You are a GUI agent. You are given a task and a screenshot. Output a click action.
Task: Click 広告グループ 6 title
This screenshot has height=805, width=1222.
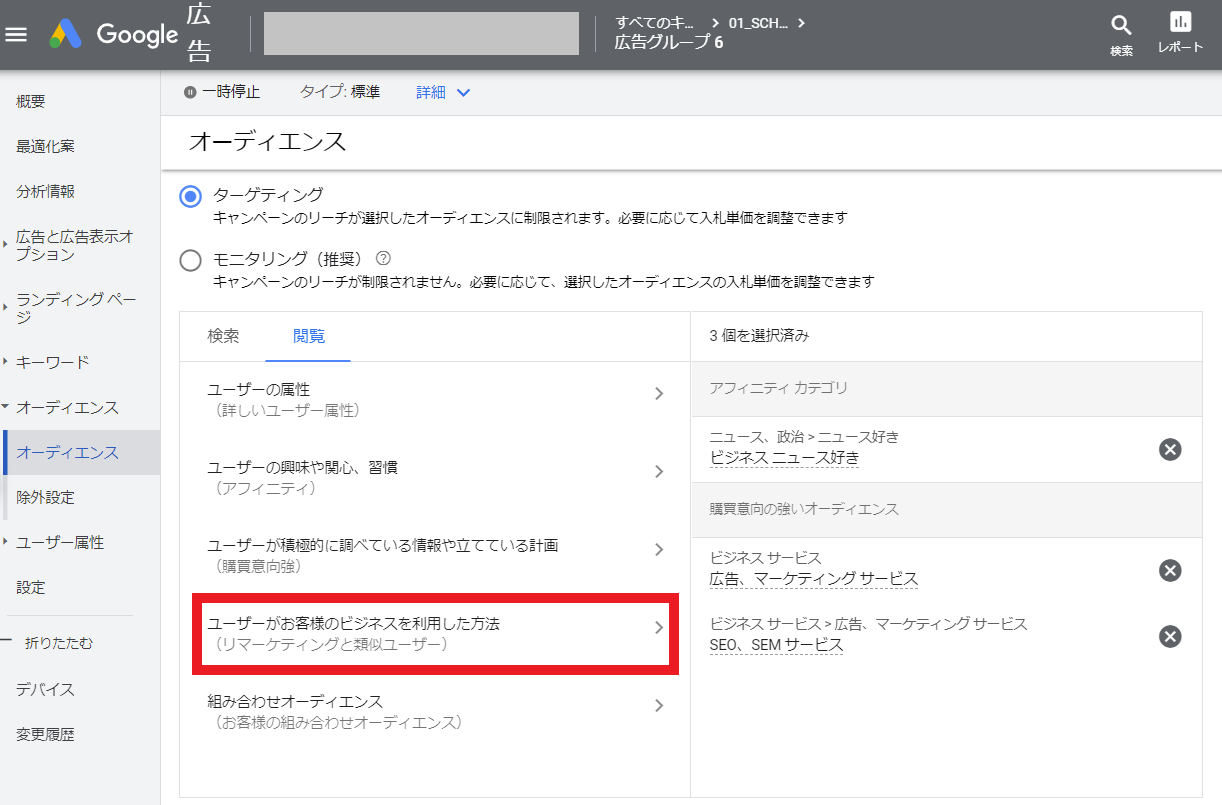pos(669,43)
